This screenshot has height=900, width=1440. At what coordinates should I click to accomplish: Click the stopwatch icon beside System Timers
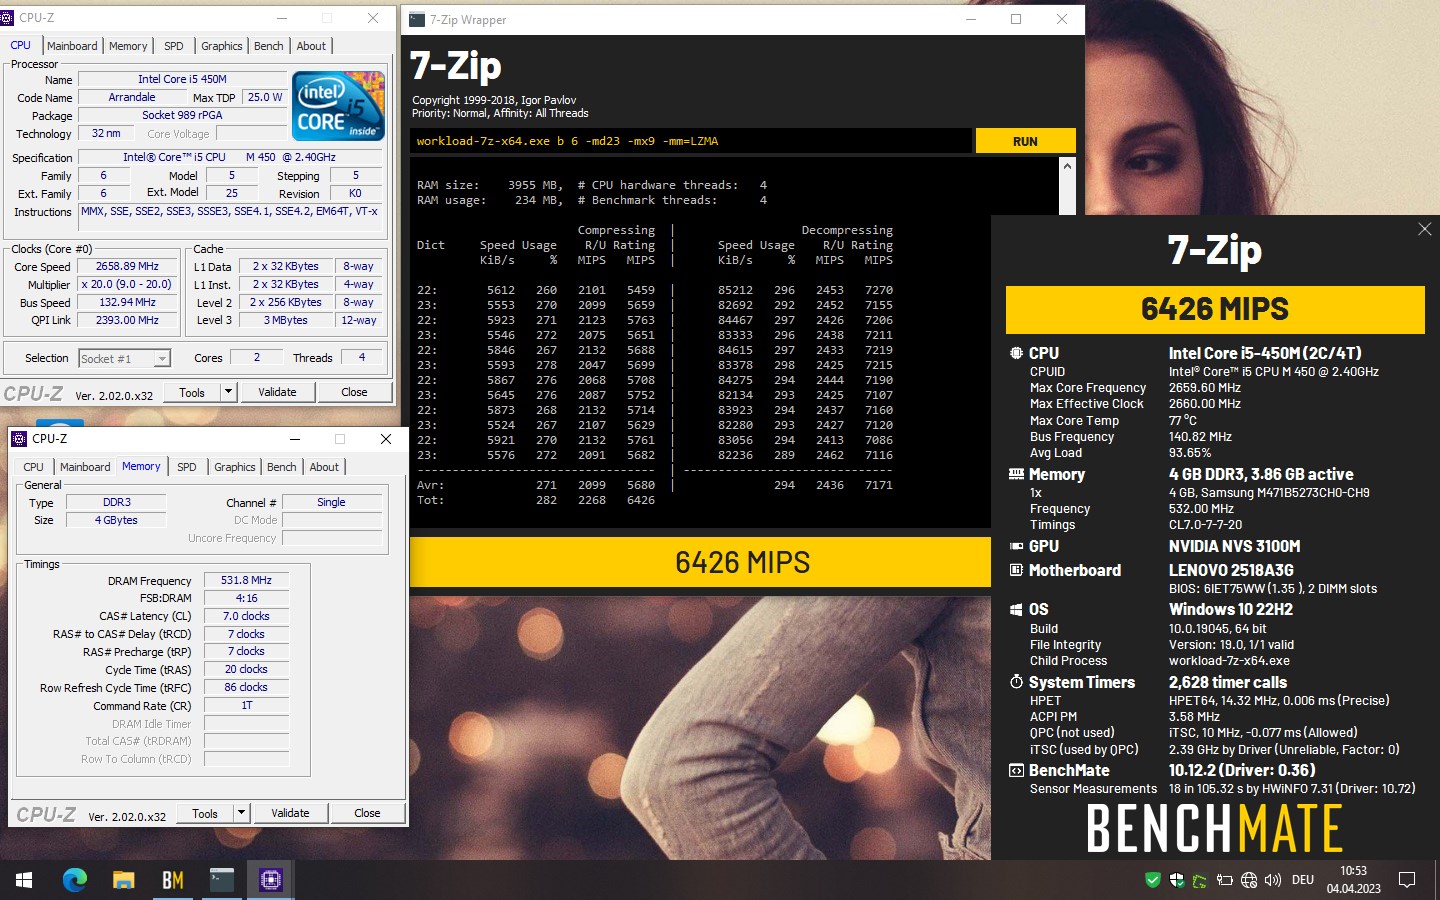pos(1016,682)
